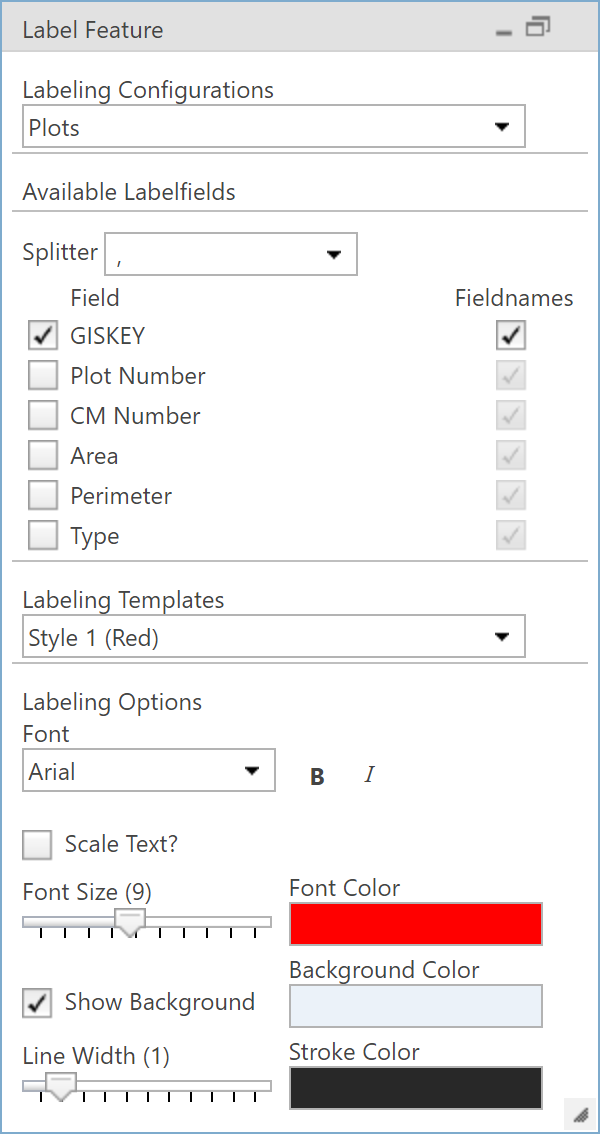Restore the Label Feature window

(x=537, y=28)
